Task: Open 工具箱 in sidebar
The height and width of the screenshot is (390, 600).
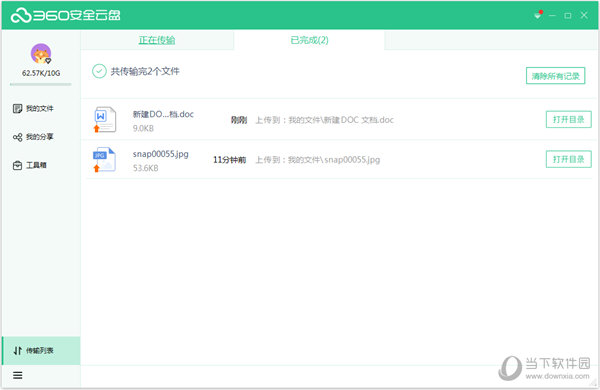Action: 29,165
